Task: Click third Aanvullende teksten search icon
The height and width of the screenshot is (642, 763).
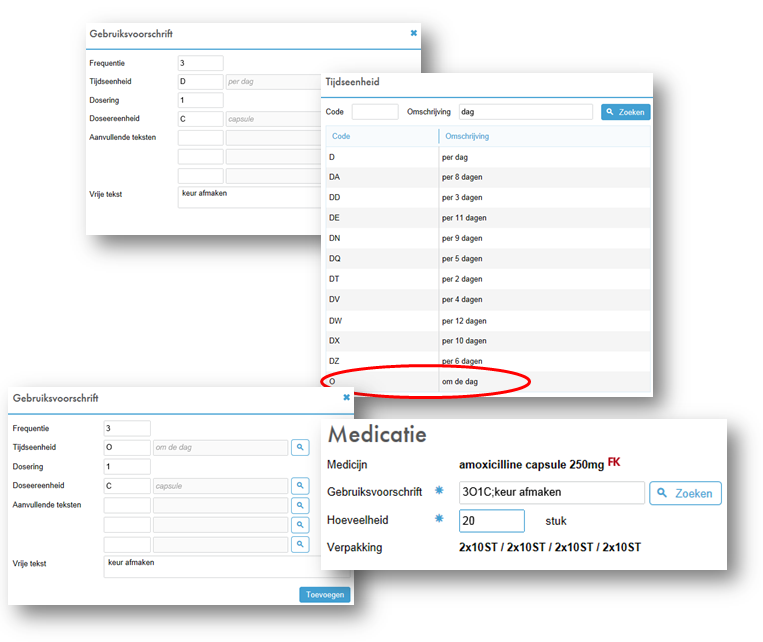Action: pyautogui.click(x=300, y=544)
